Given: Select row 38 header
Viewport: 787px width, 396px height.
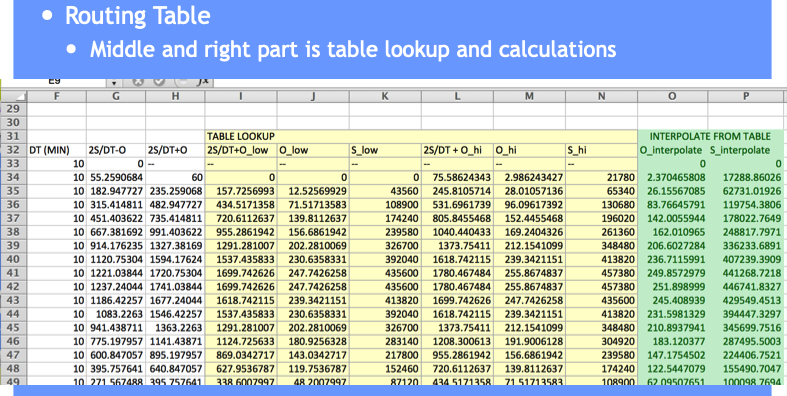Looking at the screenshot, I should pyautogui.click(x=14, y=232).
